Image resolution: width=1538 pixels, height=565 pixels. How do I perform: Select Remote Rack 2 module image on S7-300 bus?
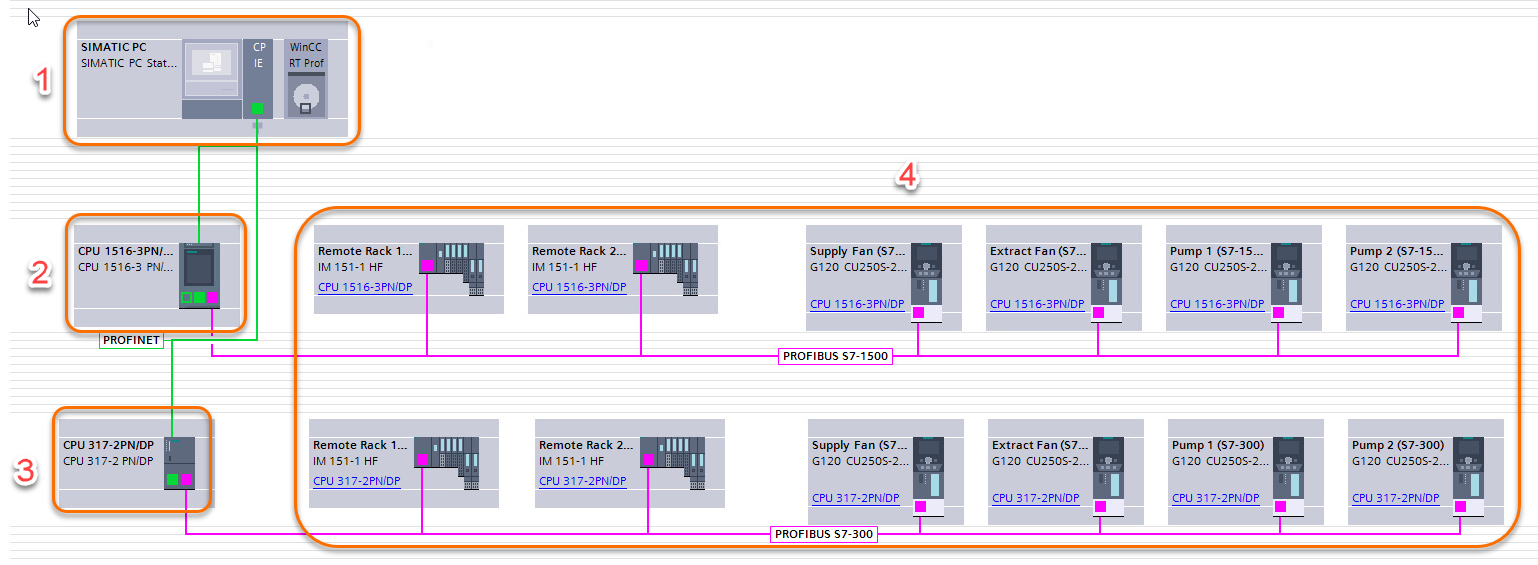click(x=673, y=462)
